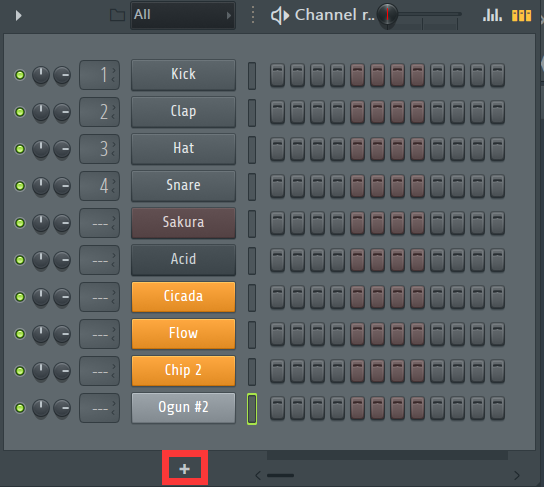Click the Channel rack title label
The width and height of the screenshot is (544, 487).
334,15
